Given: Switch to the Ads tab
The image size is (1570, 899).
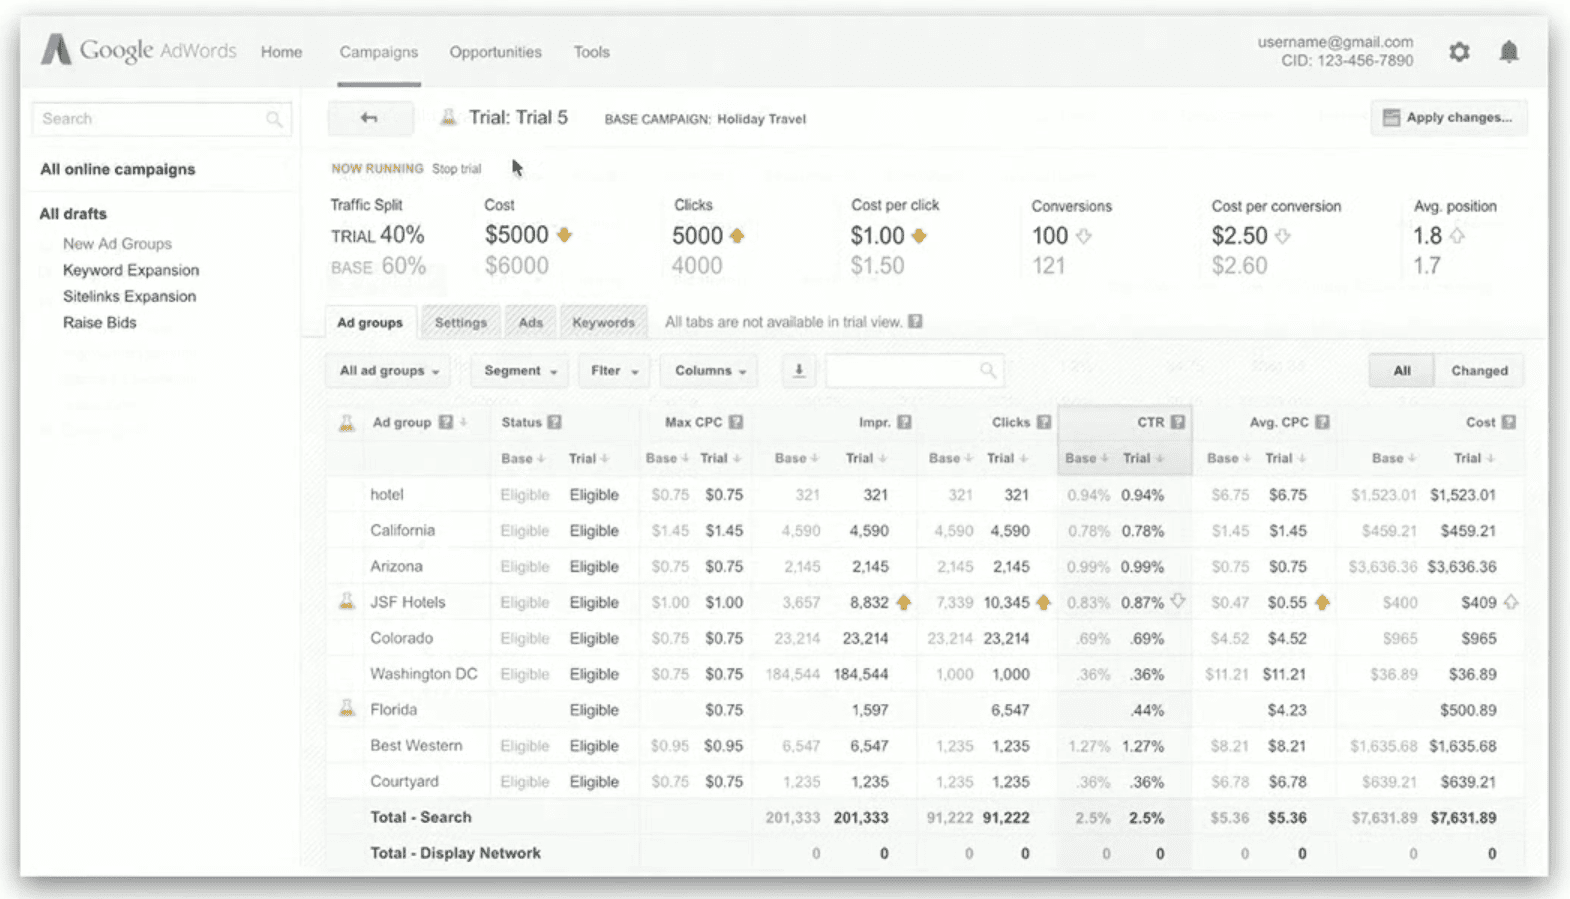Looking at the screenshot, I should click(x=531, y=322).
